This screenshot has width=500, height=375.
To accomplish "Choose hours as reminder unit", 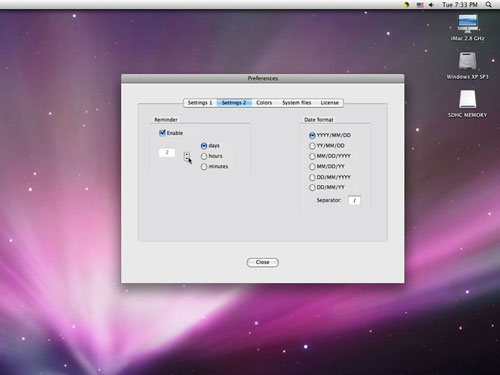I will click(x=204, y=156).
